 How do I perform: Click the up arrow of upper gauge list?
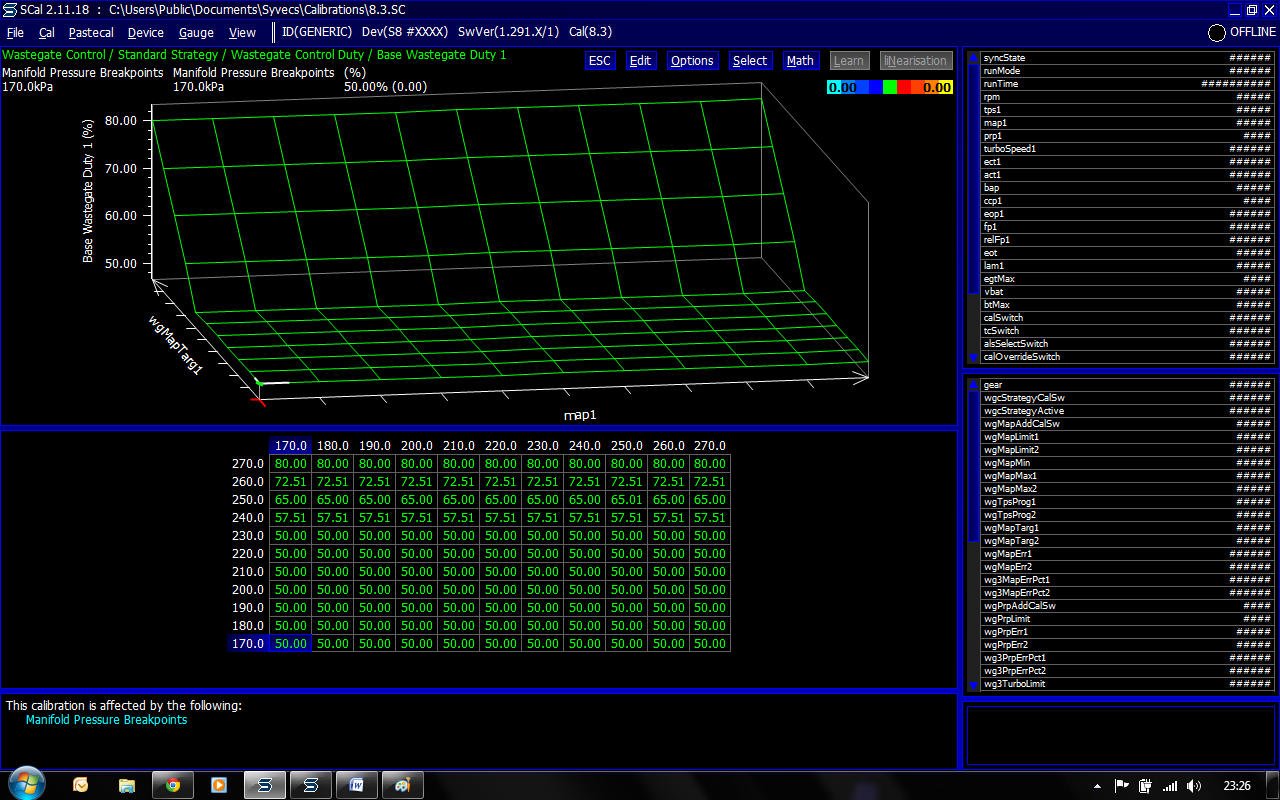tap(974, 58)
